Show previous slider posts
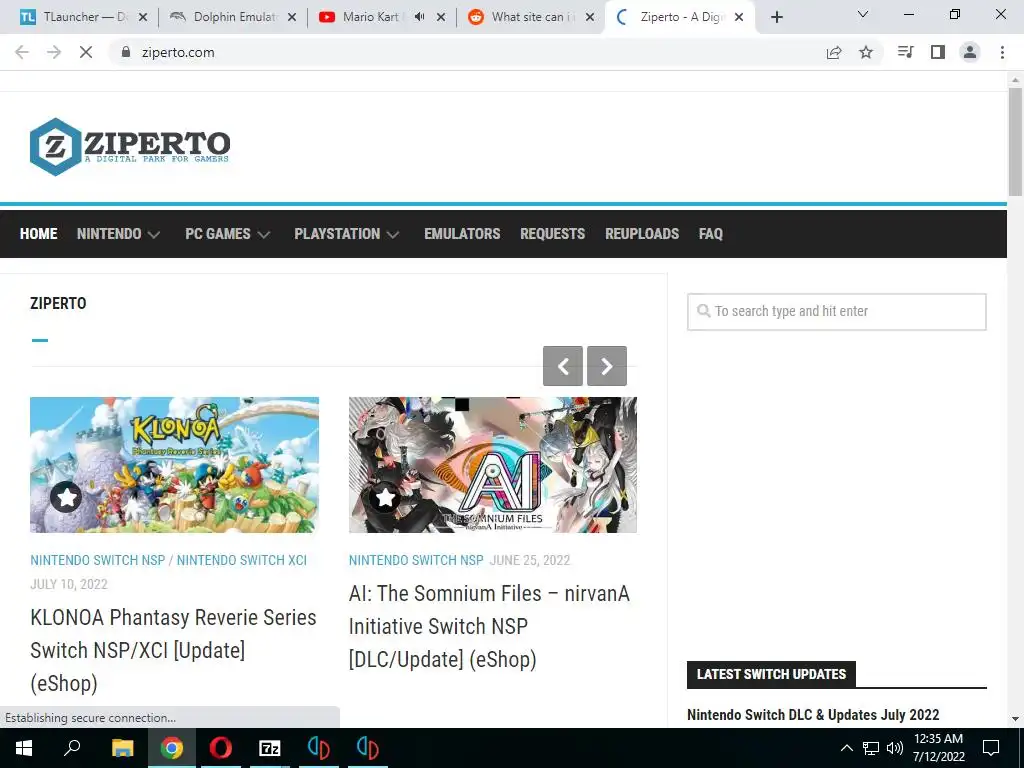 click(x=563, y=366)
